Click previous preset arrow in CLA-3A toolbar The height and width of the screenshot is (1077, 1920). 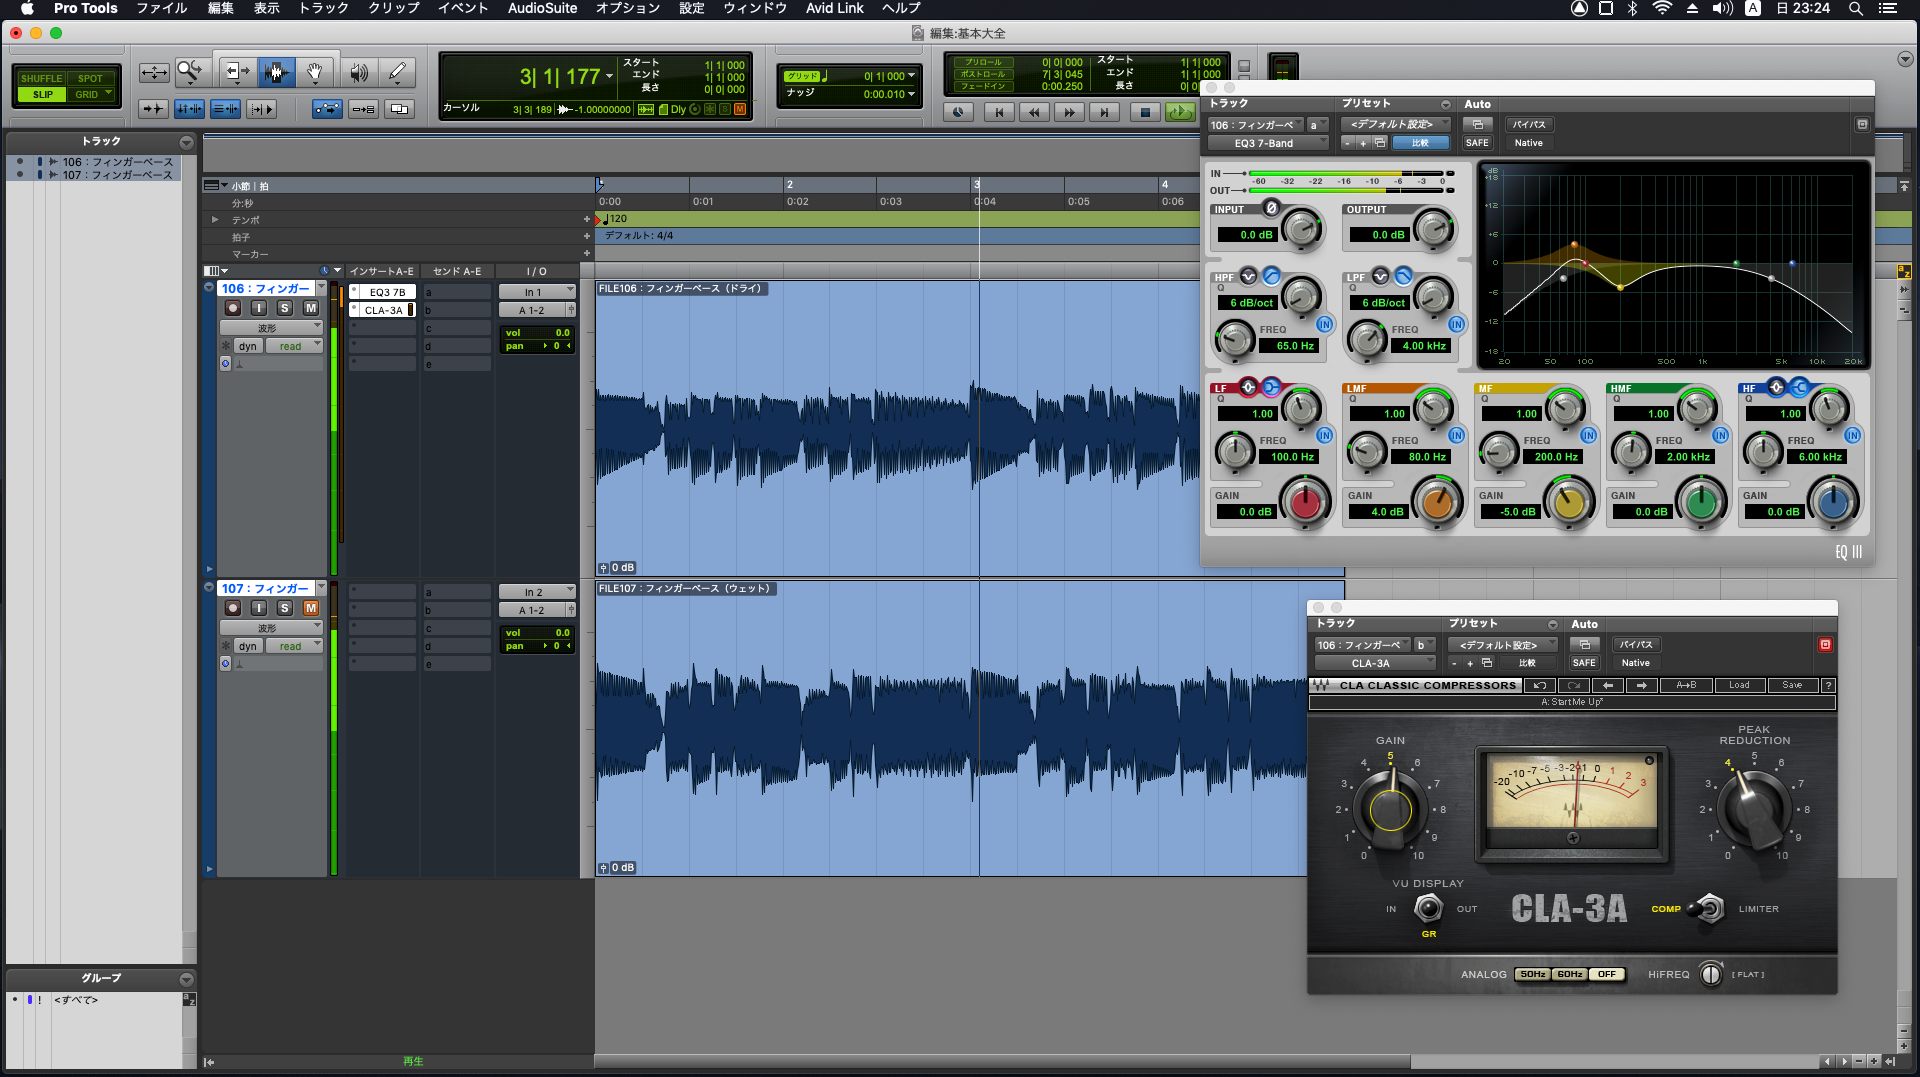click(x=1607, y=685)
